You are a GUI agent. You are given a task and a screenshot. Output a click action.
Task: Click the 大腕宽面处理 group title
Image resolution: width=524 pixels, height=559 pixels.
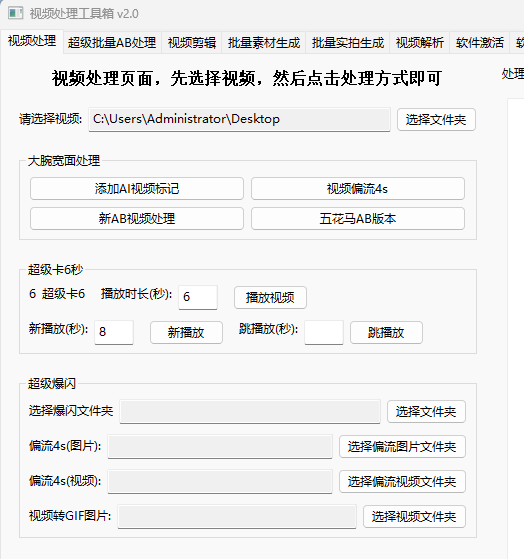point(64,161)
